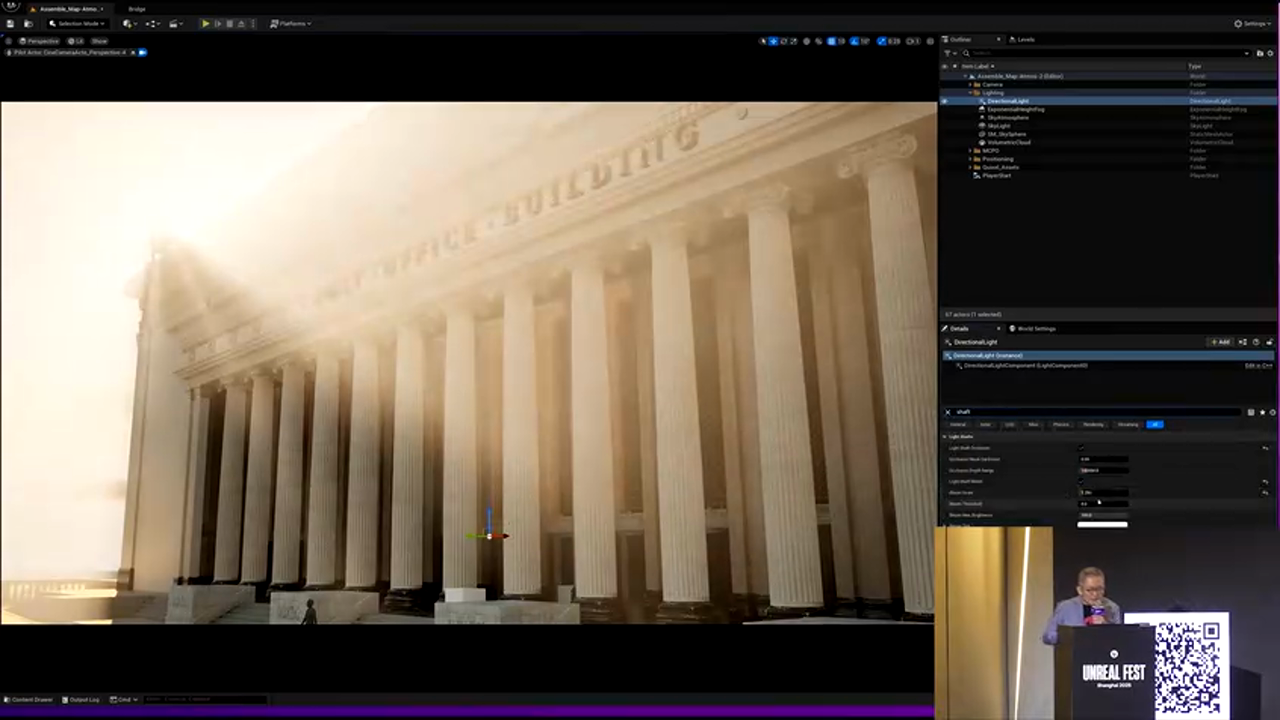The image size is (1280, 720).
Task: Toggle the Light Shaft Bloom checkbox
Action: point(1080,481)
